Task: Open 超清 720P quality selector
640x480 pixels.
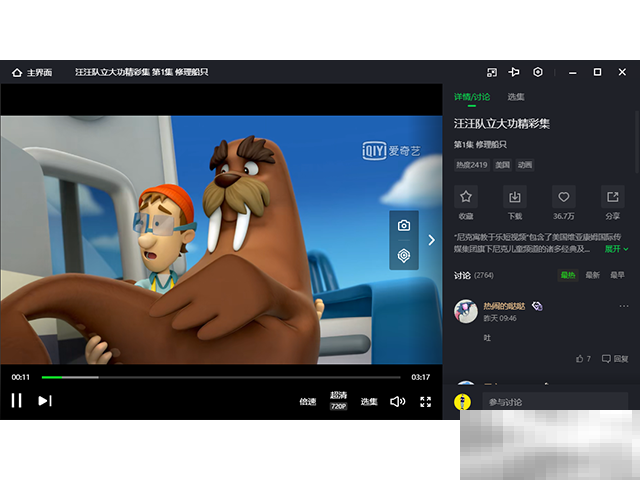Action: point(338,400)
